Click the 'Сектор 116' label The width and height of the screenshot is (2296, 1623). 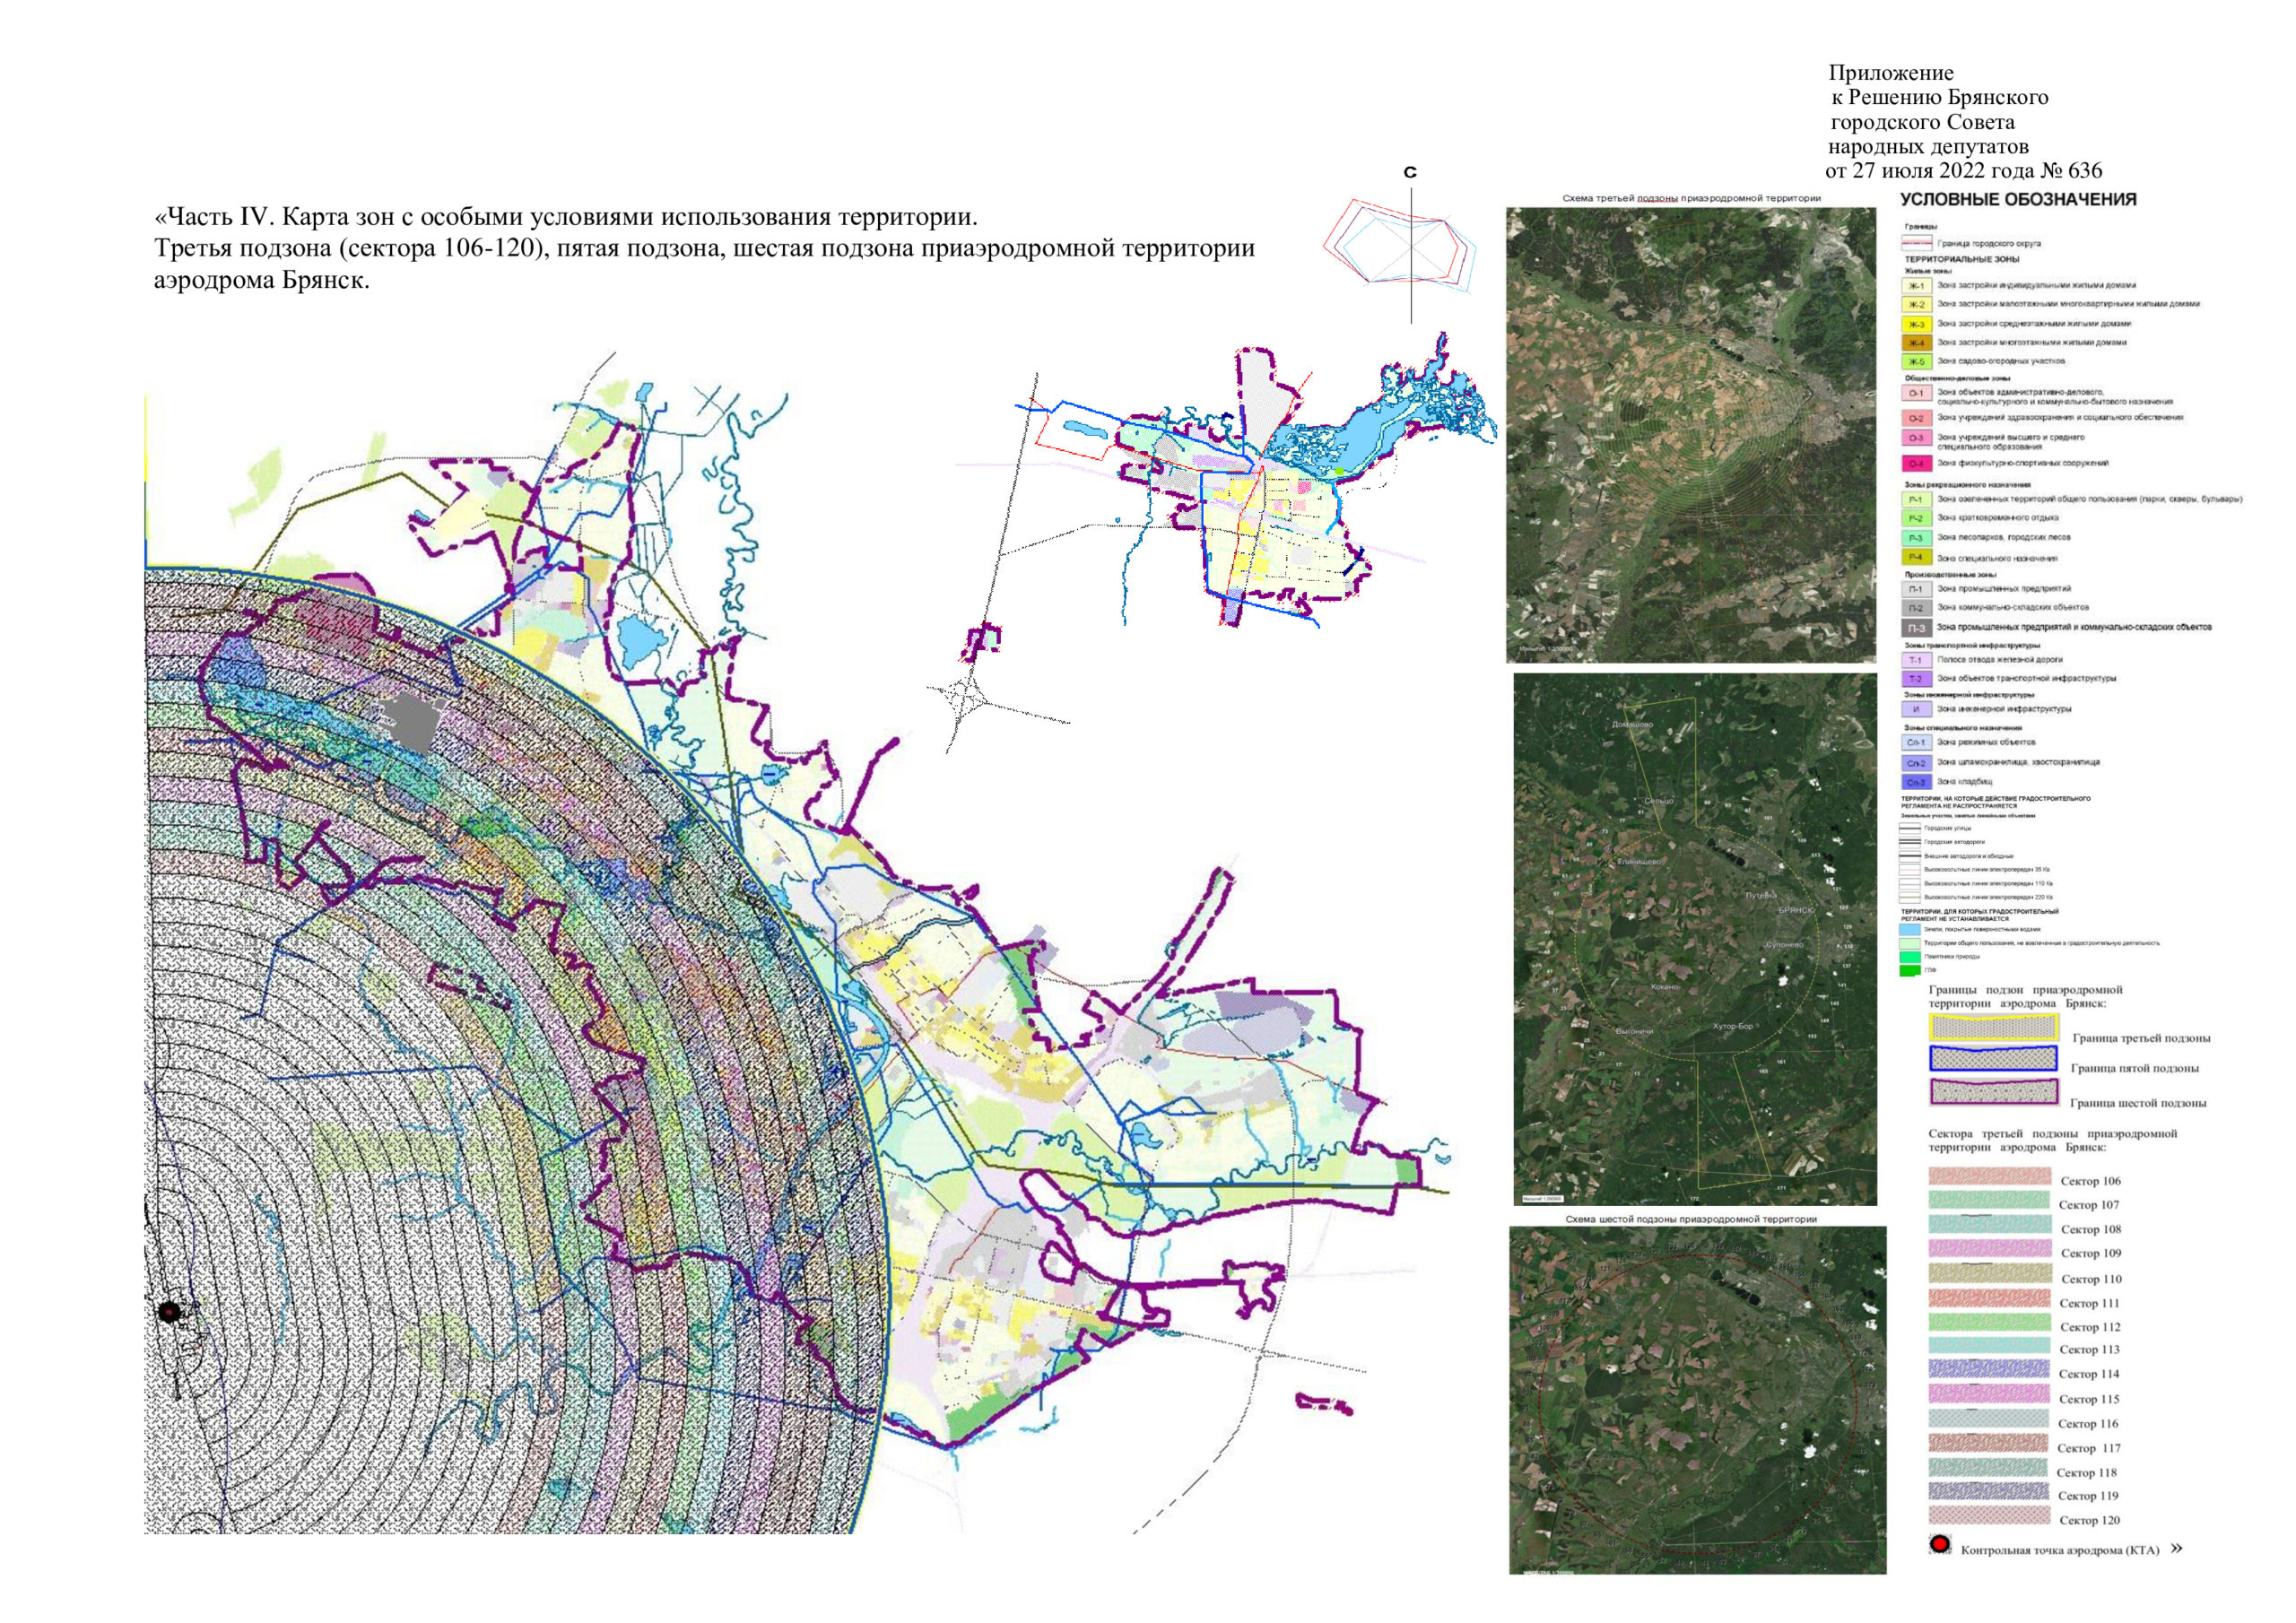tap(2088, 1424)
